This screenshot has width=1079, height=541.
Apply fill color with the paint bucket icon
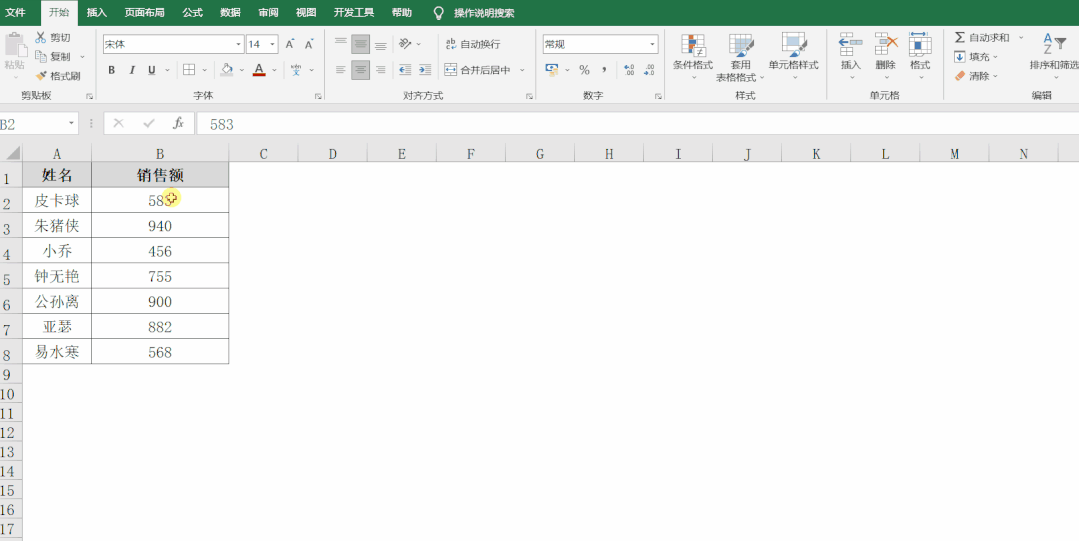(226, 70)
